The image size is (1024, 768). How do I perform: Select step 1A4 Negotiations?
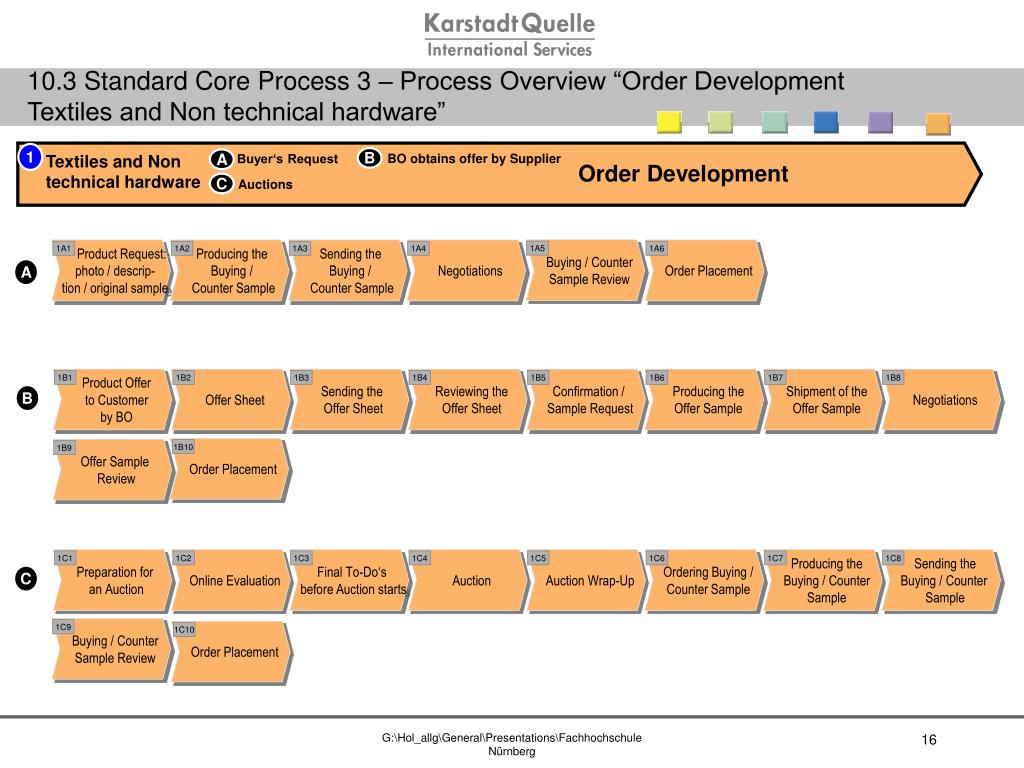point(468,272)
